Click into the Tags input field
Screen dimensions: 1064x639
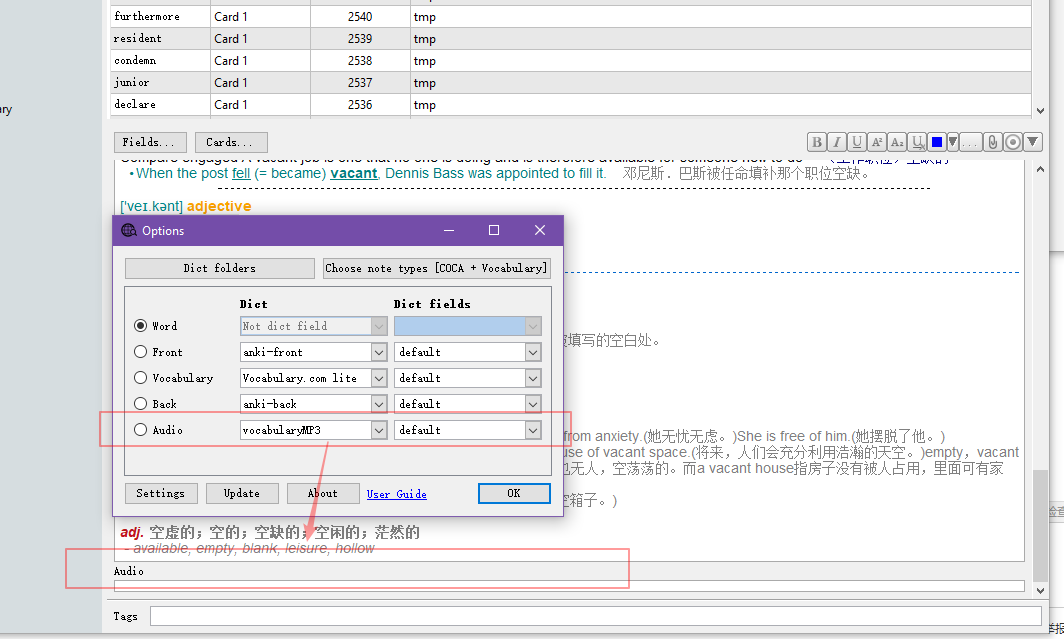coord(596,616)
